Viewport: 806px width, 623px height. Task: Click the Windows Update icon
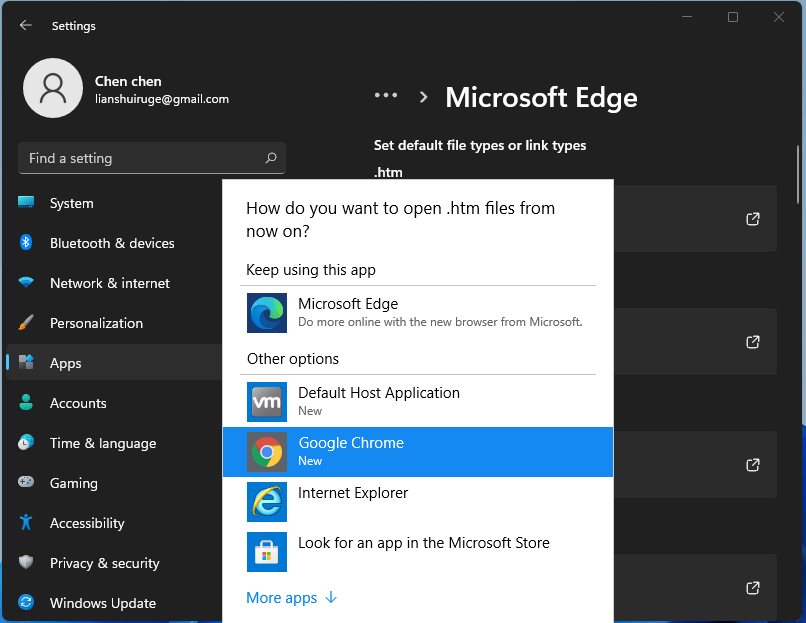click(26, 603)
